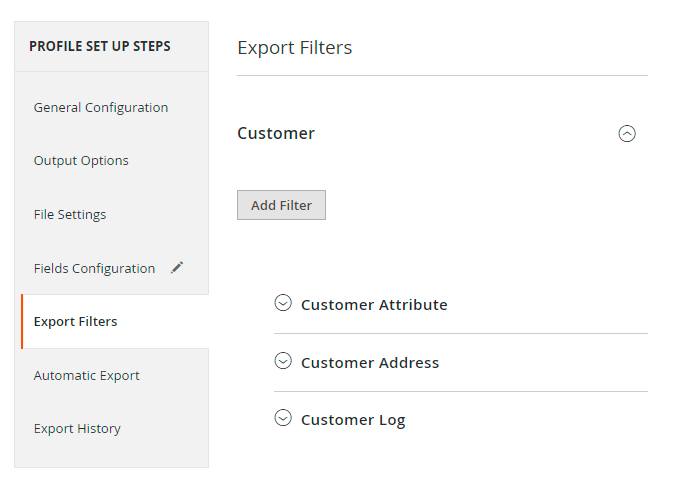Screen dimensions: 685x494
Task: Switch to the Fields Configuration step
Action: click(x=94, y=268)
